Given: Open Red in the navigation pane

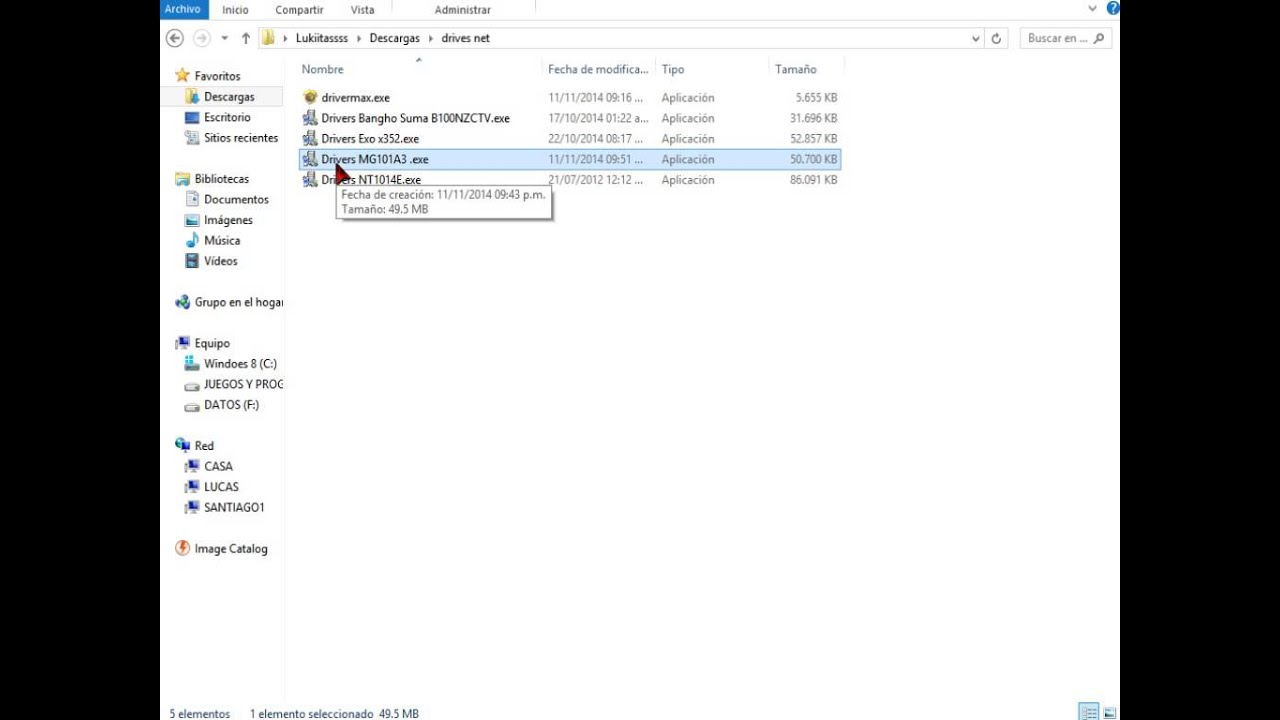Looking at the screenshot, I should [204, 446].
